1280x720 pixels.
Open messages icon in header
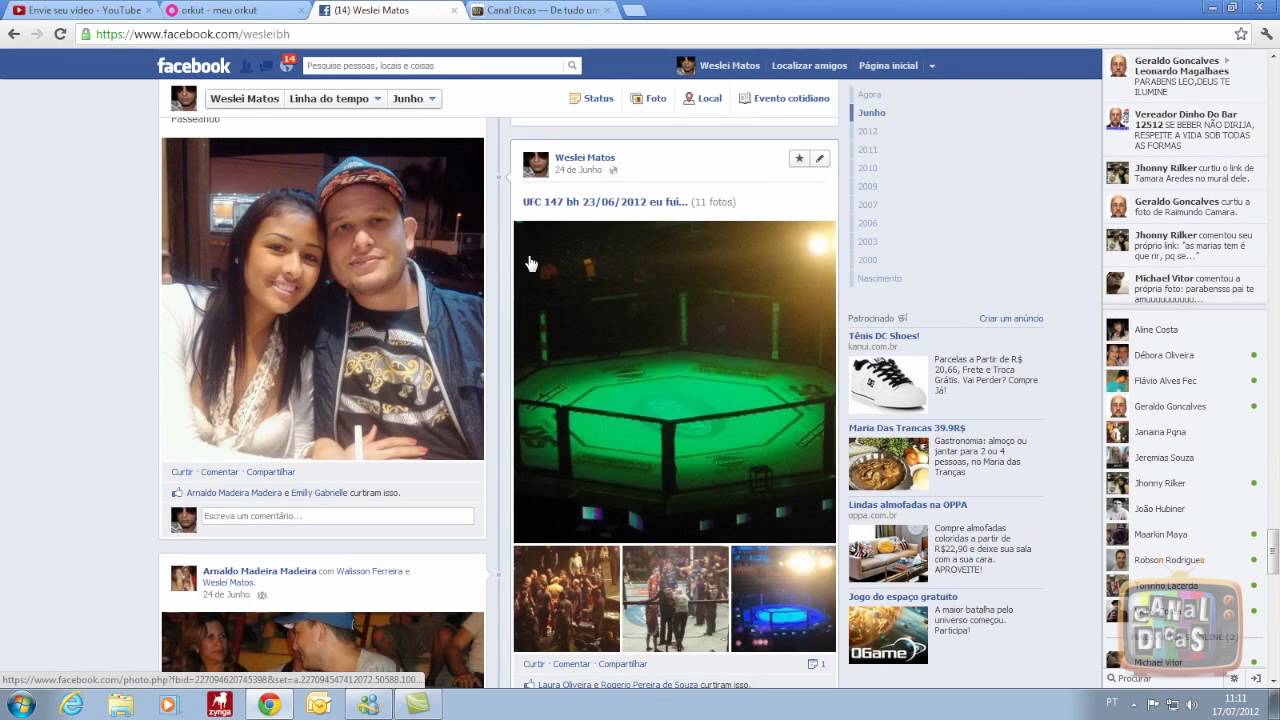click(x=266, y=66)
